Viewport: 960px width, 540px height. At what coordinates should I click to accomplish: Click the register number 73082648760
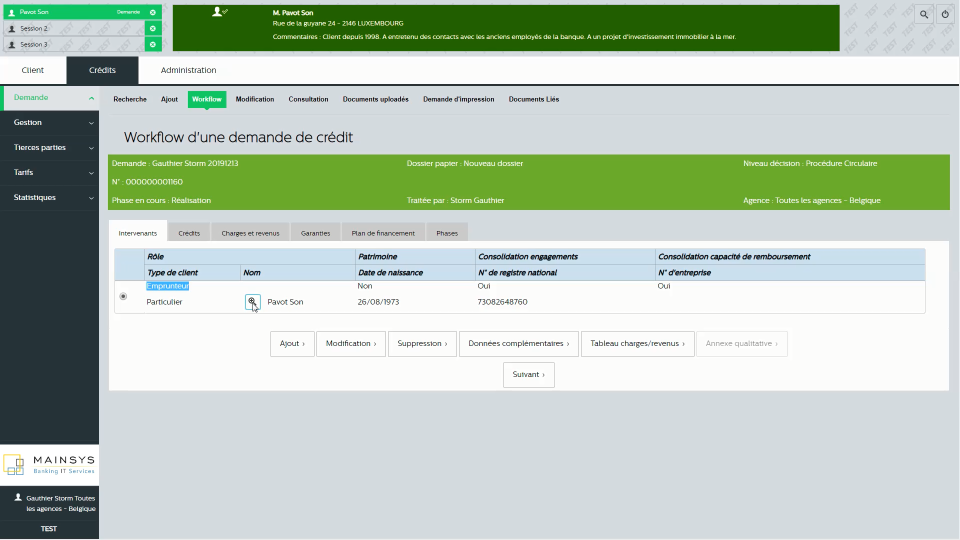tap(503, 302)
